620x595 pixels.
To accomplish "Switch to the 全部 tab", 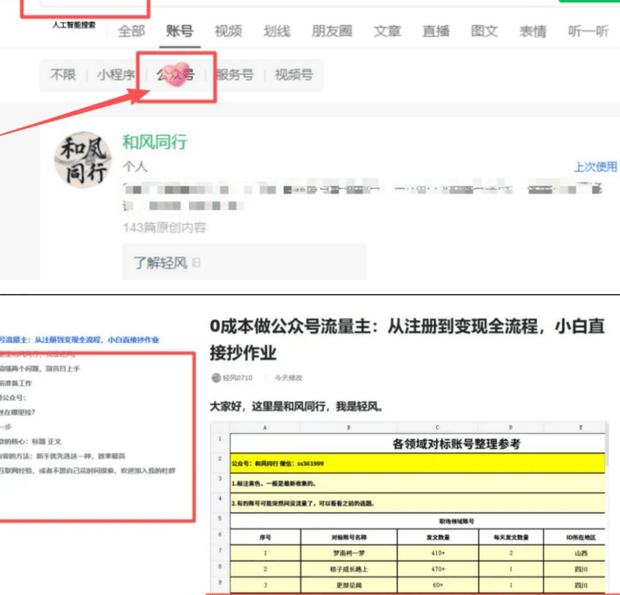I will (132, 31).
